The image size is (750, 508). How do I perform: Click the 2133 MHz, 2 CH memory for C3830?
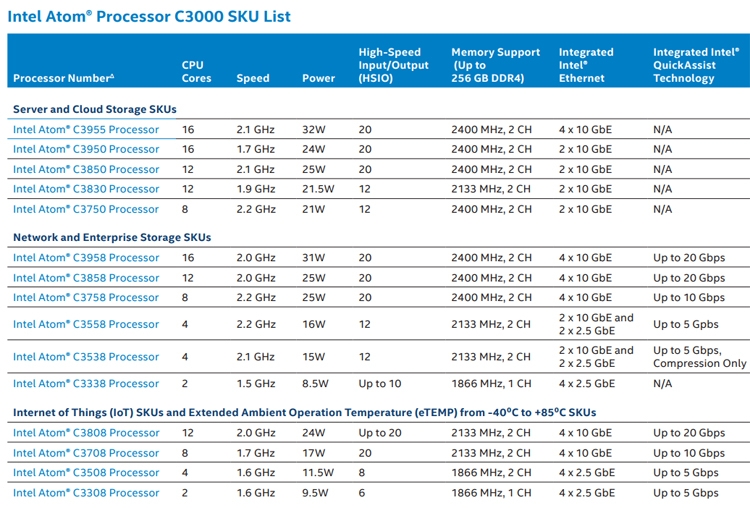tap(491, 189)
